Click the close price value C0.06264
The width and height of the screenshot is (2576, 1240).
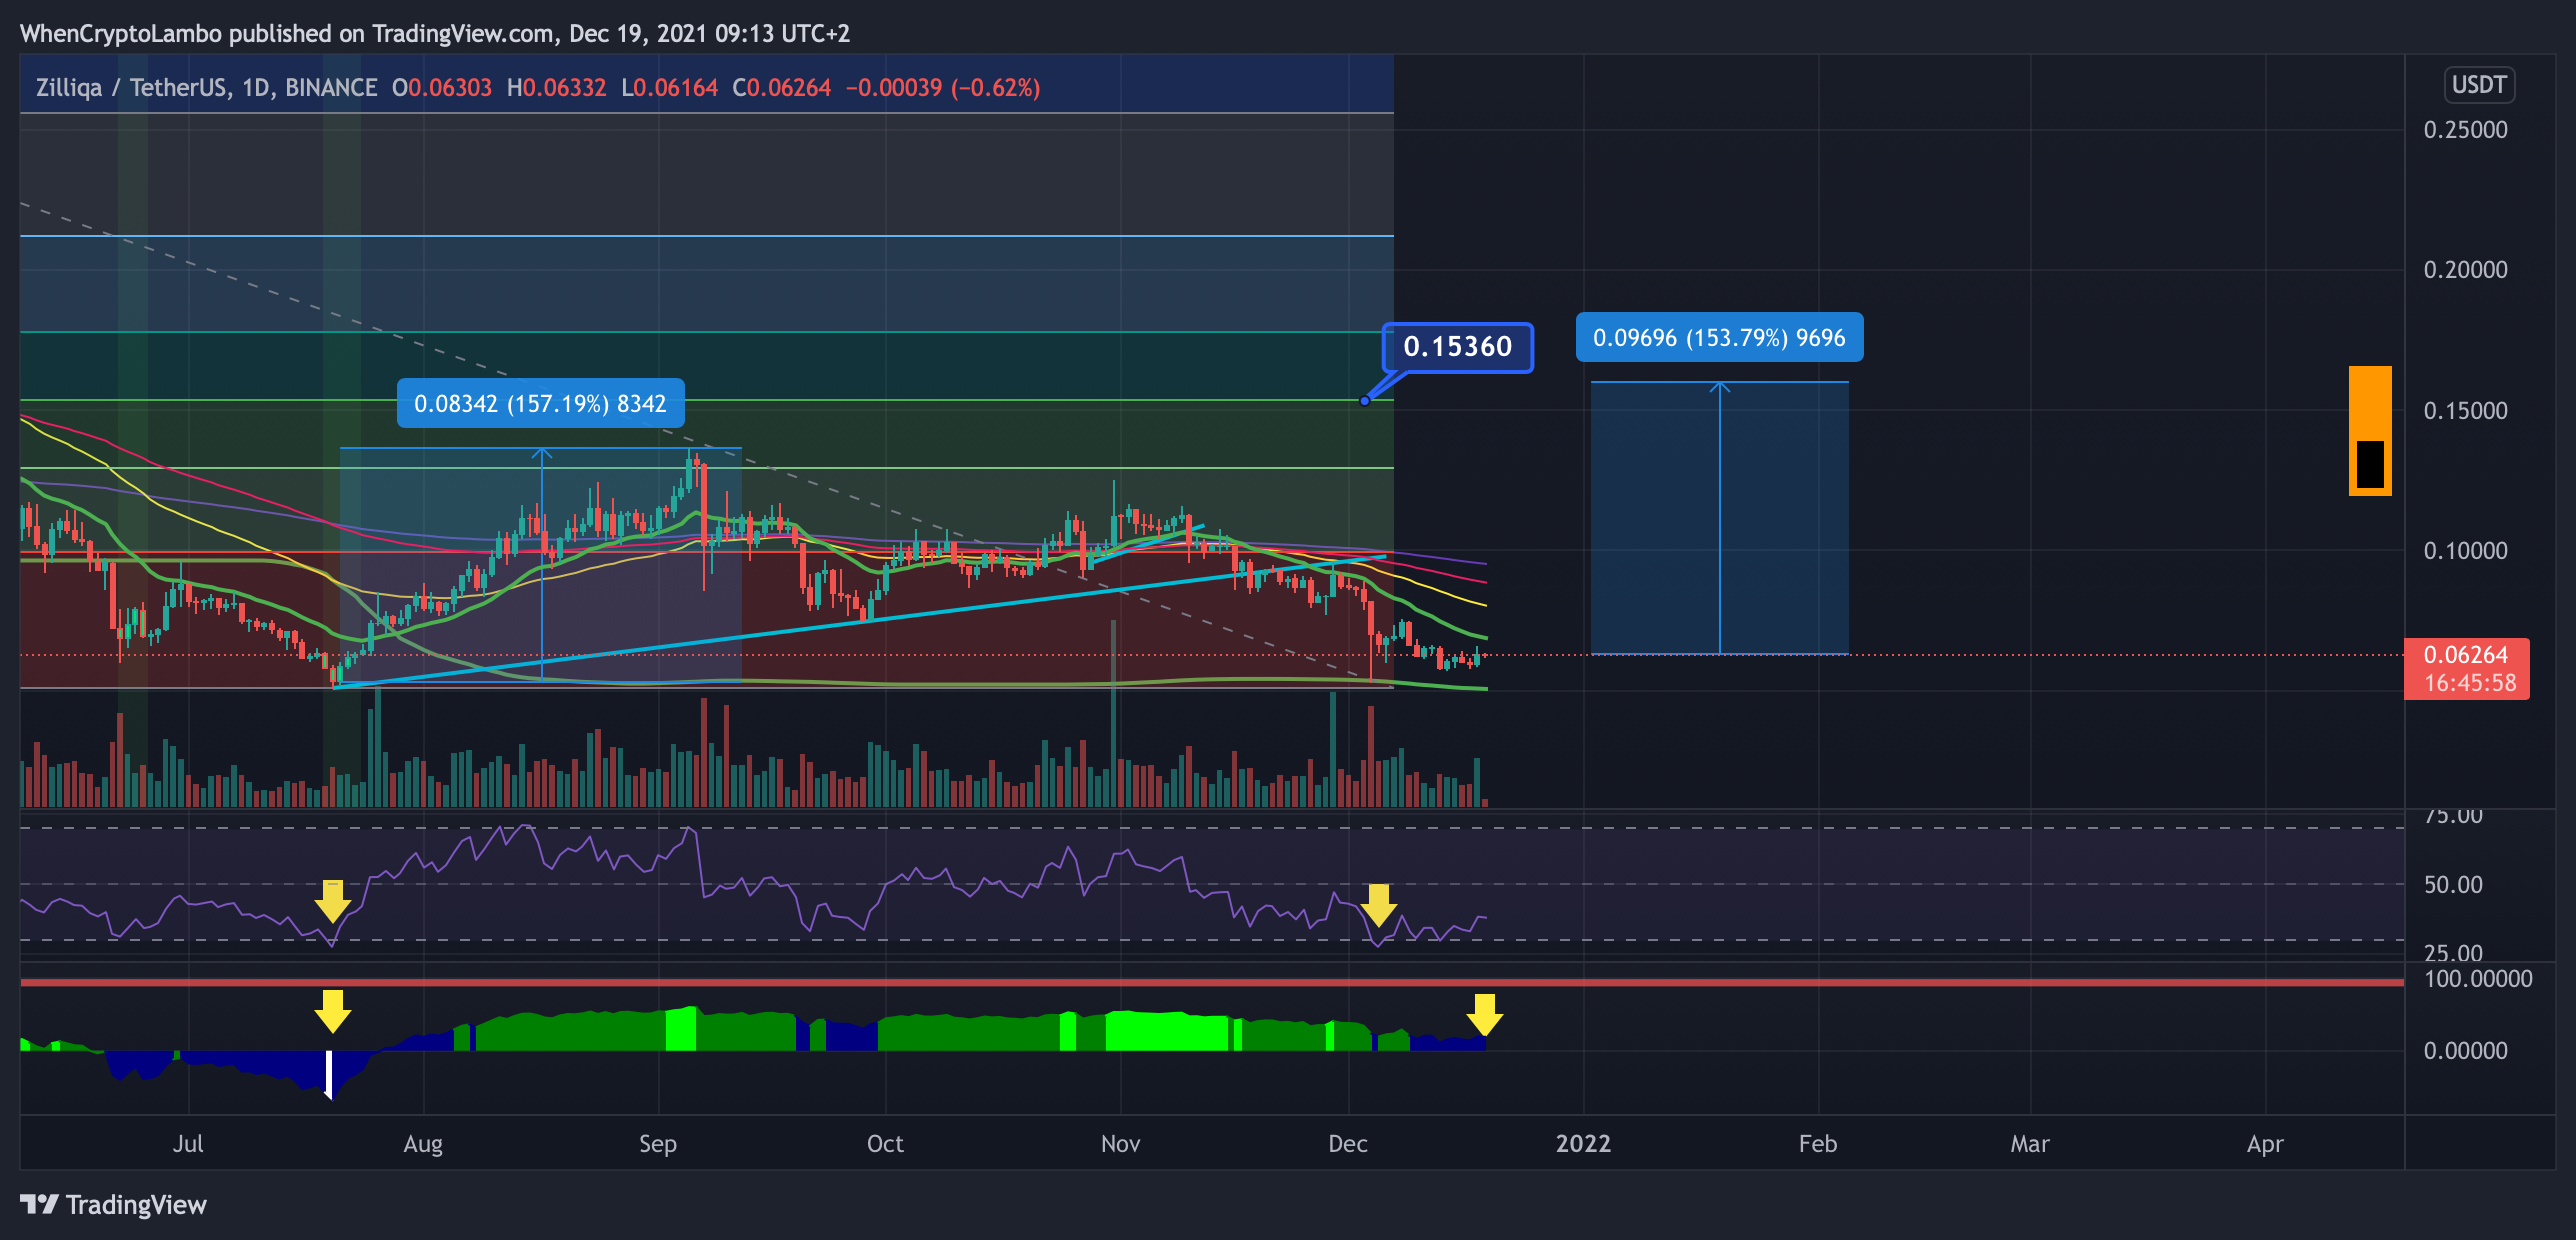point(781,88)
